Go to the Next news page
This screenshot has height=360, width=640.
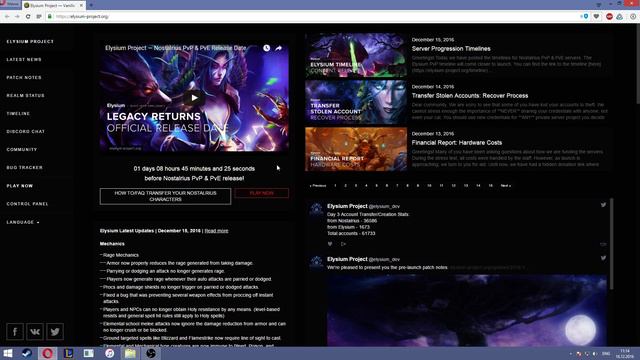[x=506, y=186]
